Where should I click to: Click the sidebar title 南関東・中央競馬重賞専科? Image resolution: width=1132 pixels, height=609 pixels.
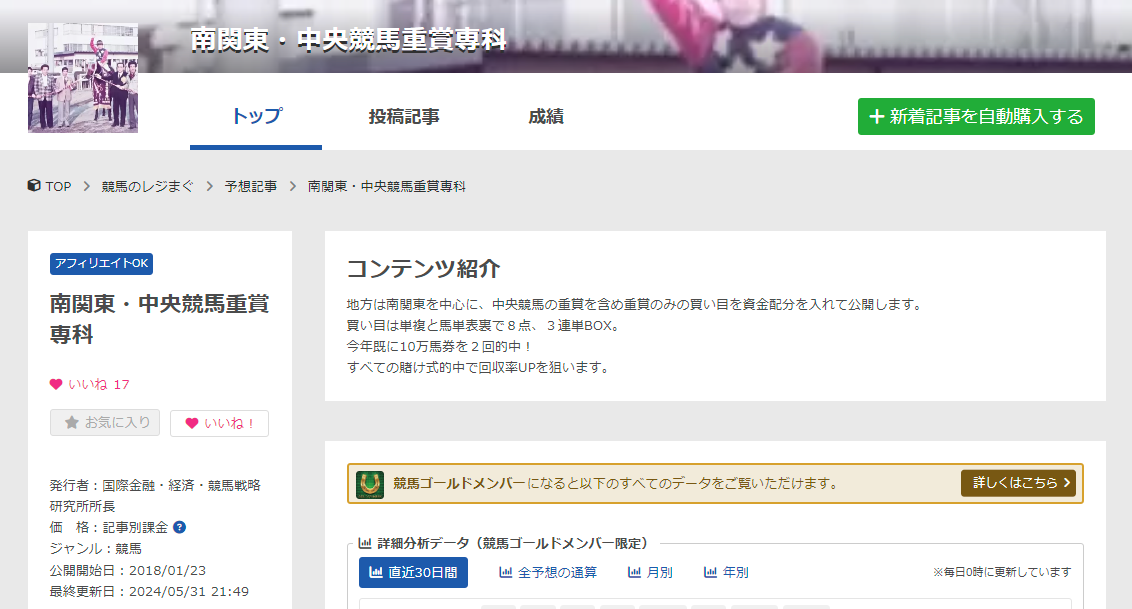coord(159,319)
